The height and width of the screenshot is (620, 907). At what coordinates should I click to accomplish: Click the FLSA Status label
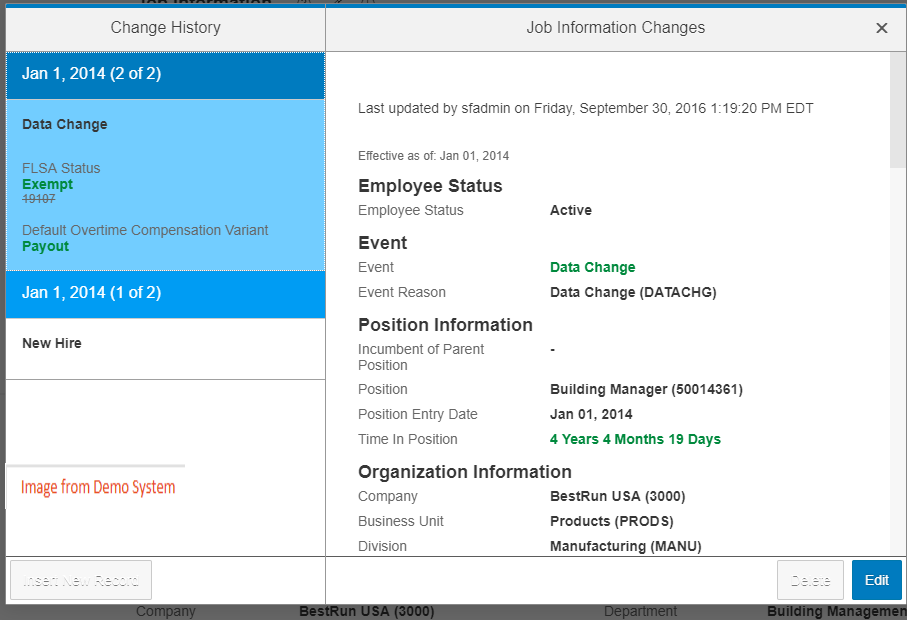[61, 168]
